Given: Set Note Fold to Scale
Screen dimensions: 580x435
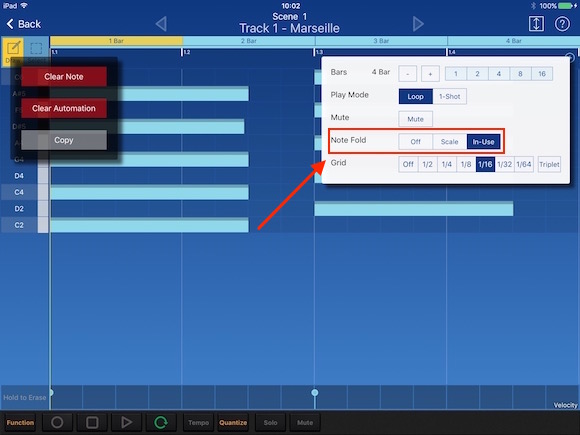Looking at the screenshot, I should pos(449,142).
